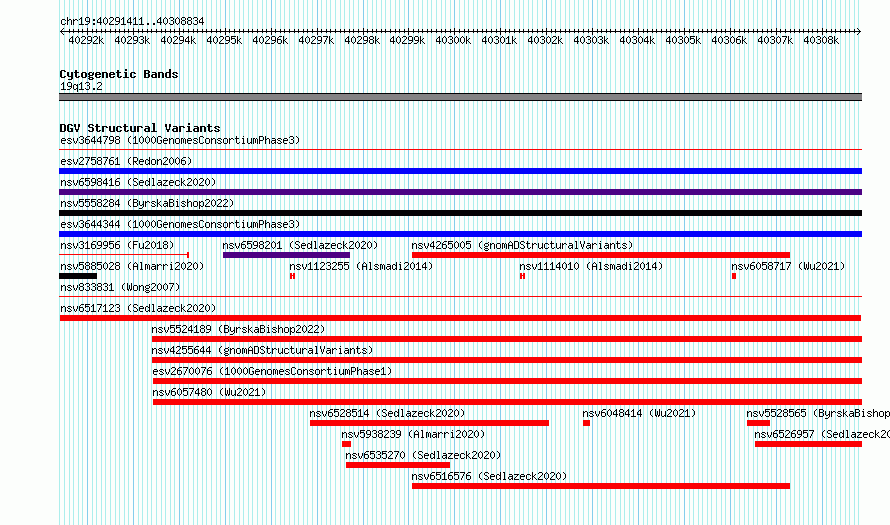Click the 40296k ruler position label
Image resolution: width=890 pixels, height=525 pixels.
(x=270, y=40)
